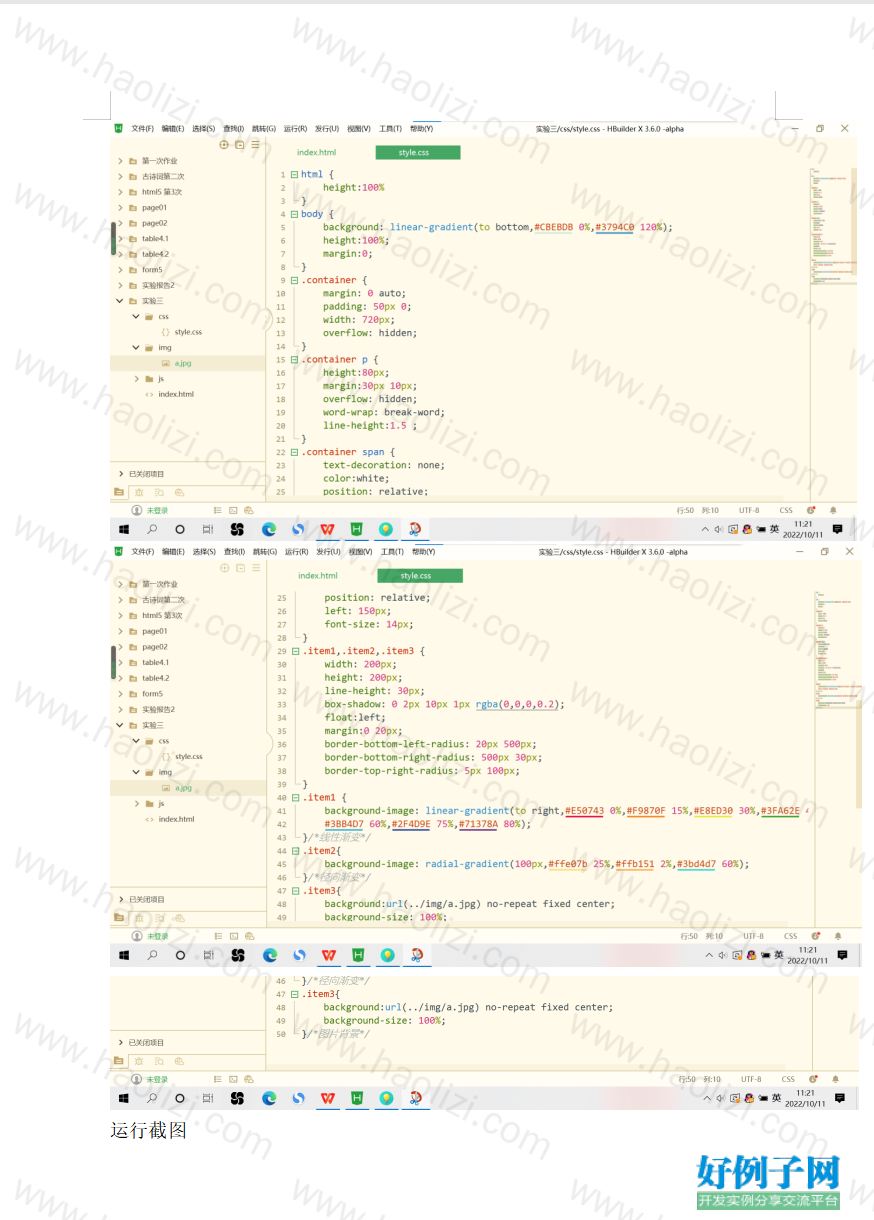Toggle the fold box at line 44 .item2
The width and height of the screenshot is (874, 1220).
click(295, 851)
